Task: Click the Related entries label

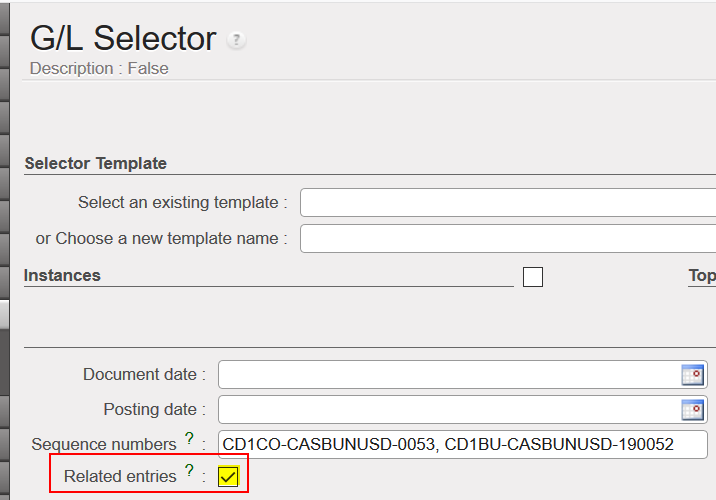Action: pyautogui.click(x=120, y=477)
